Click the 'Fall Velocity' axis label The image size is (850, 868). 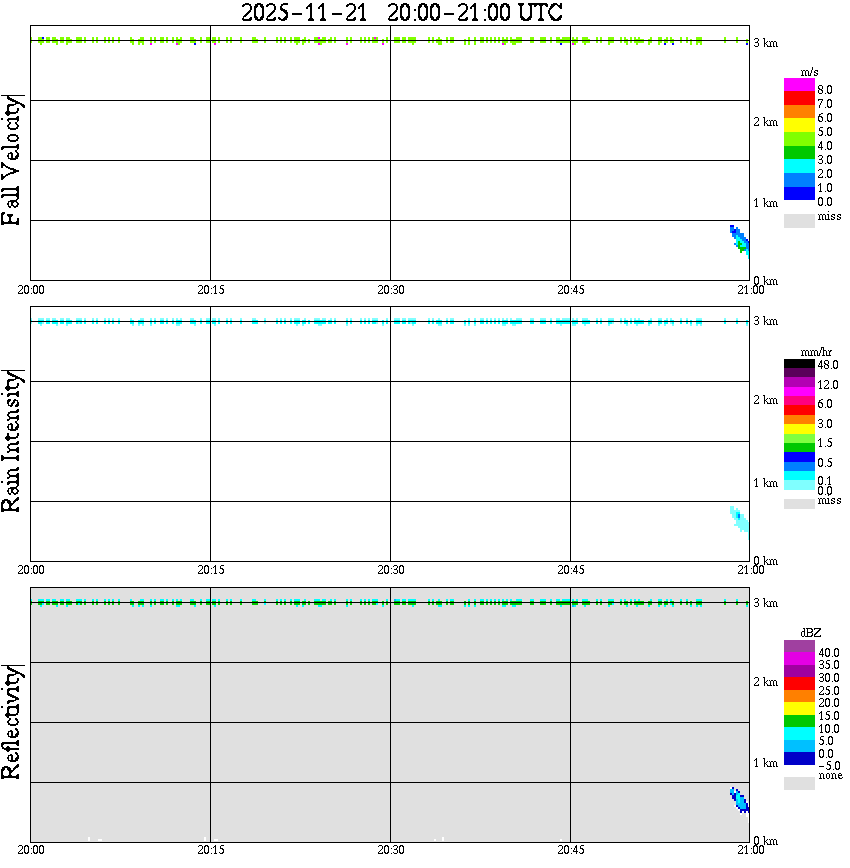click(x=11, y=160)
